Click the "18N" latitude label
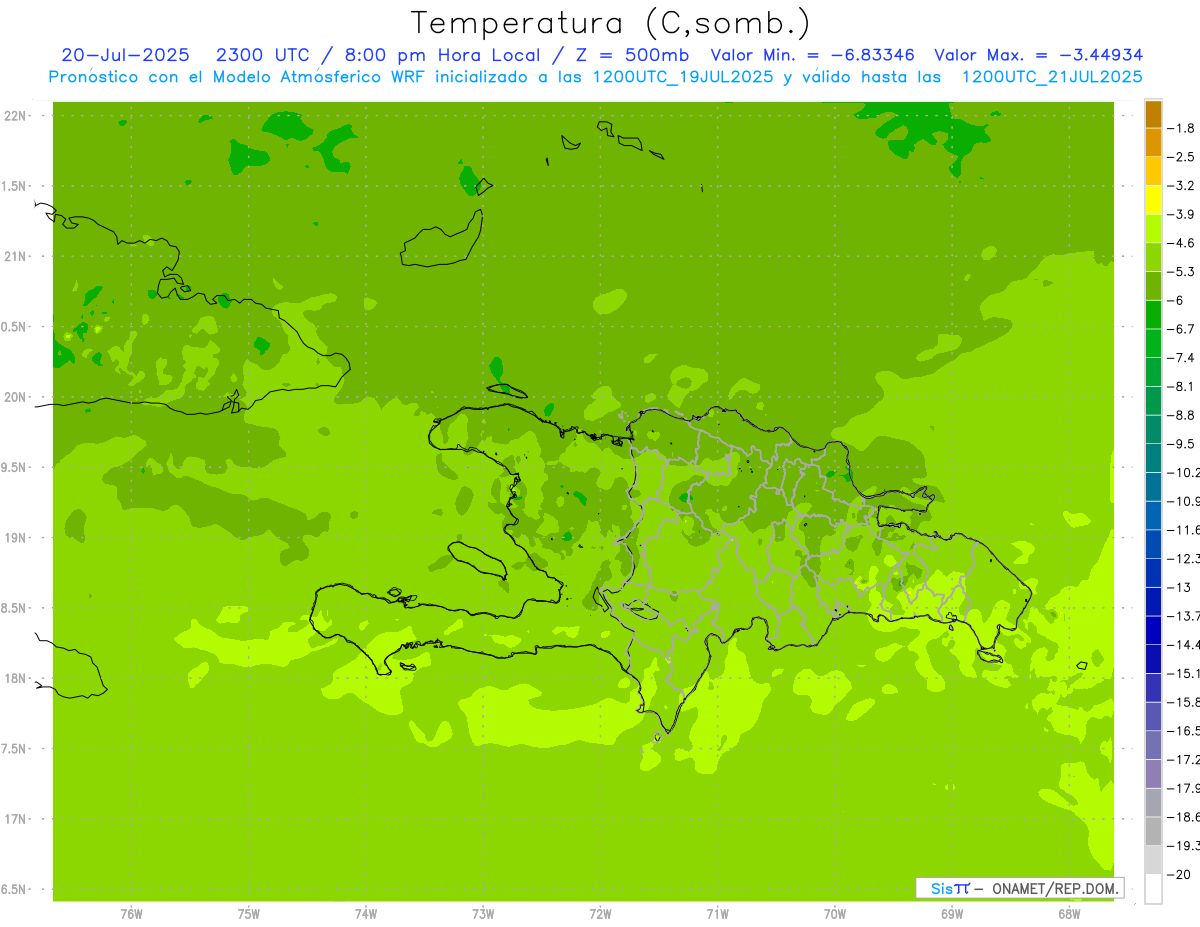1200x927 pixels. click(x=17, y=678)
